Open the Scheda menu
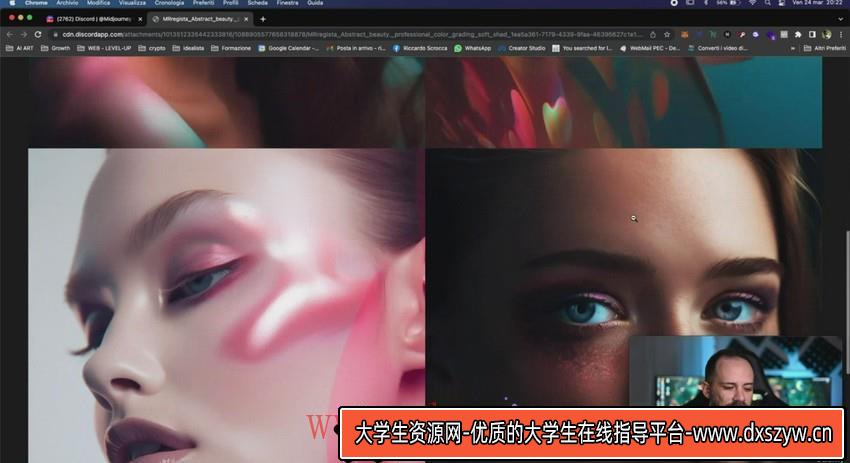The image size is (850, 463). [257, 3]
